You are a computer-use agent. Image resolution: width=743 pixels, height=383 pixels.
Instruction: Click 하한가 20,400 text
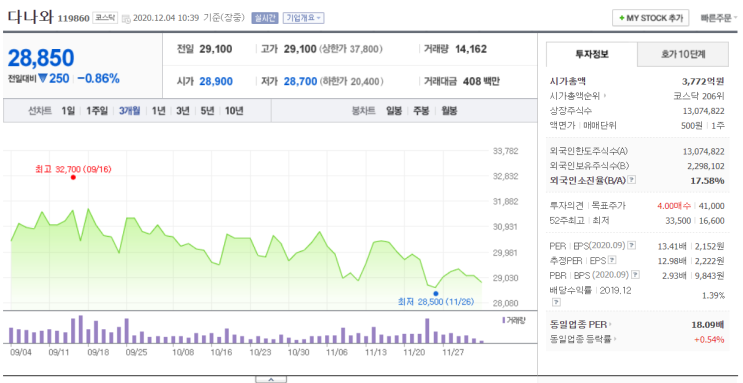pos(352,82)
